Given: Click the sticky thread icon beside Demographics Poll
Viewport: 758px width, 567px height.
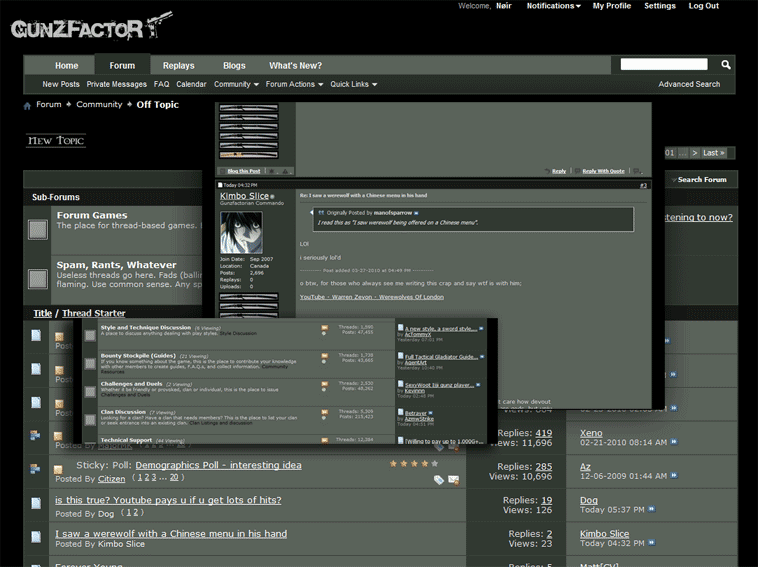Looking at the screenshot, I should pos(35,468).
